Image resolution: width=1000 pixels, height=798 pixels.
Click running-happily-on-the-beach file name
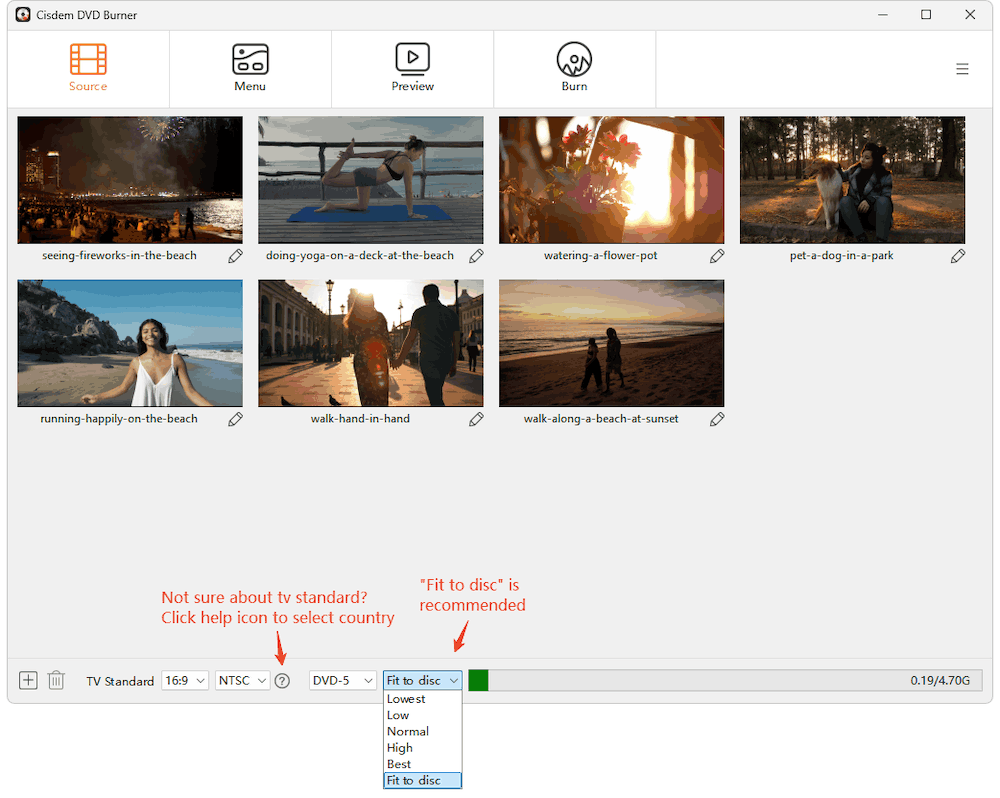[x=119, y=418]
